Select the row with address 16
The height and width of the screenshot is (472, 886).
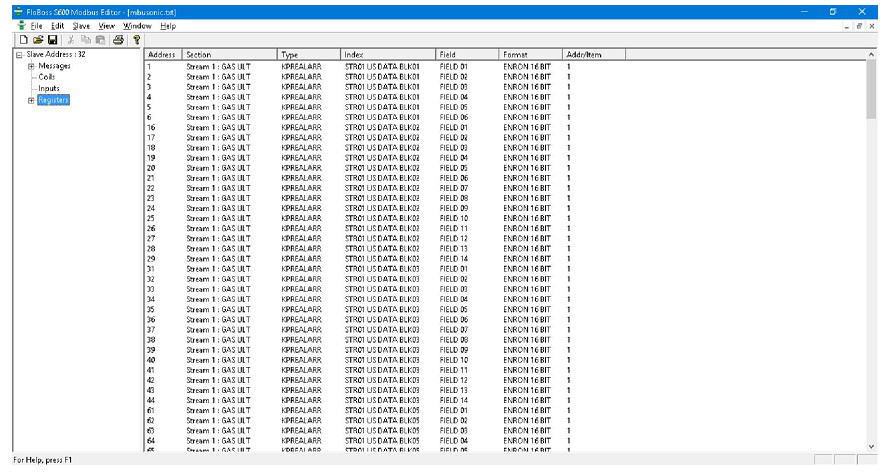point(505,128)
